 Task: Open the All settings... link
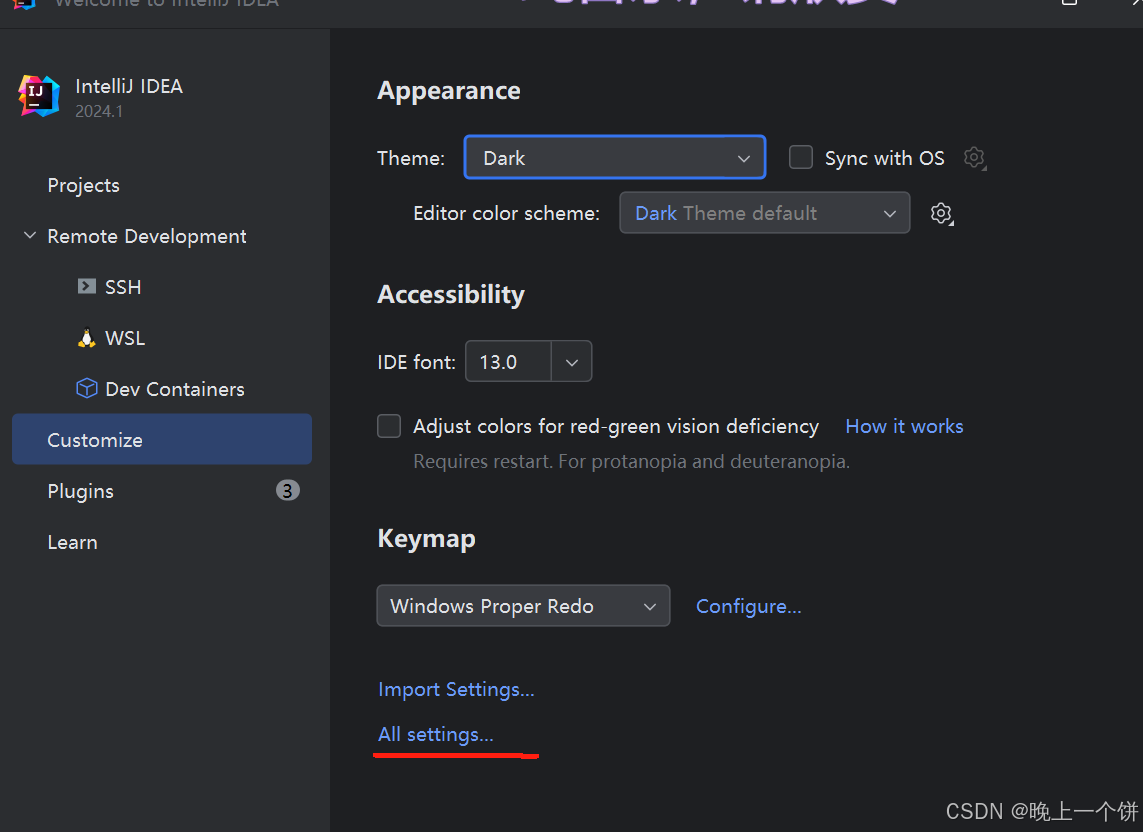tap(436, 734)
